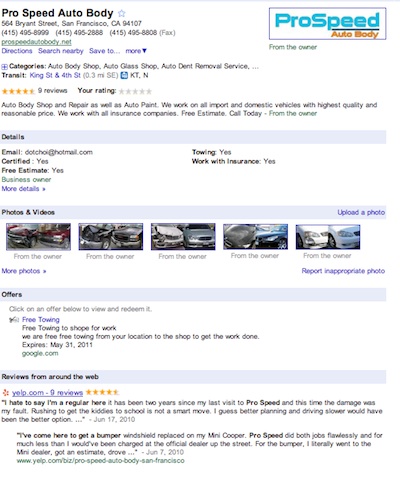Click the Search nearby link
The image size is (400, 485).
[x=61, y=51]
